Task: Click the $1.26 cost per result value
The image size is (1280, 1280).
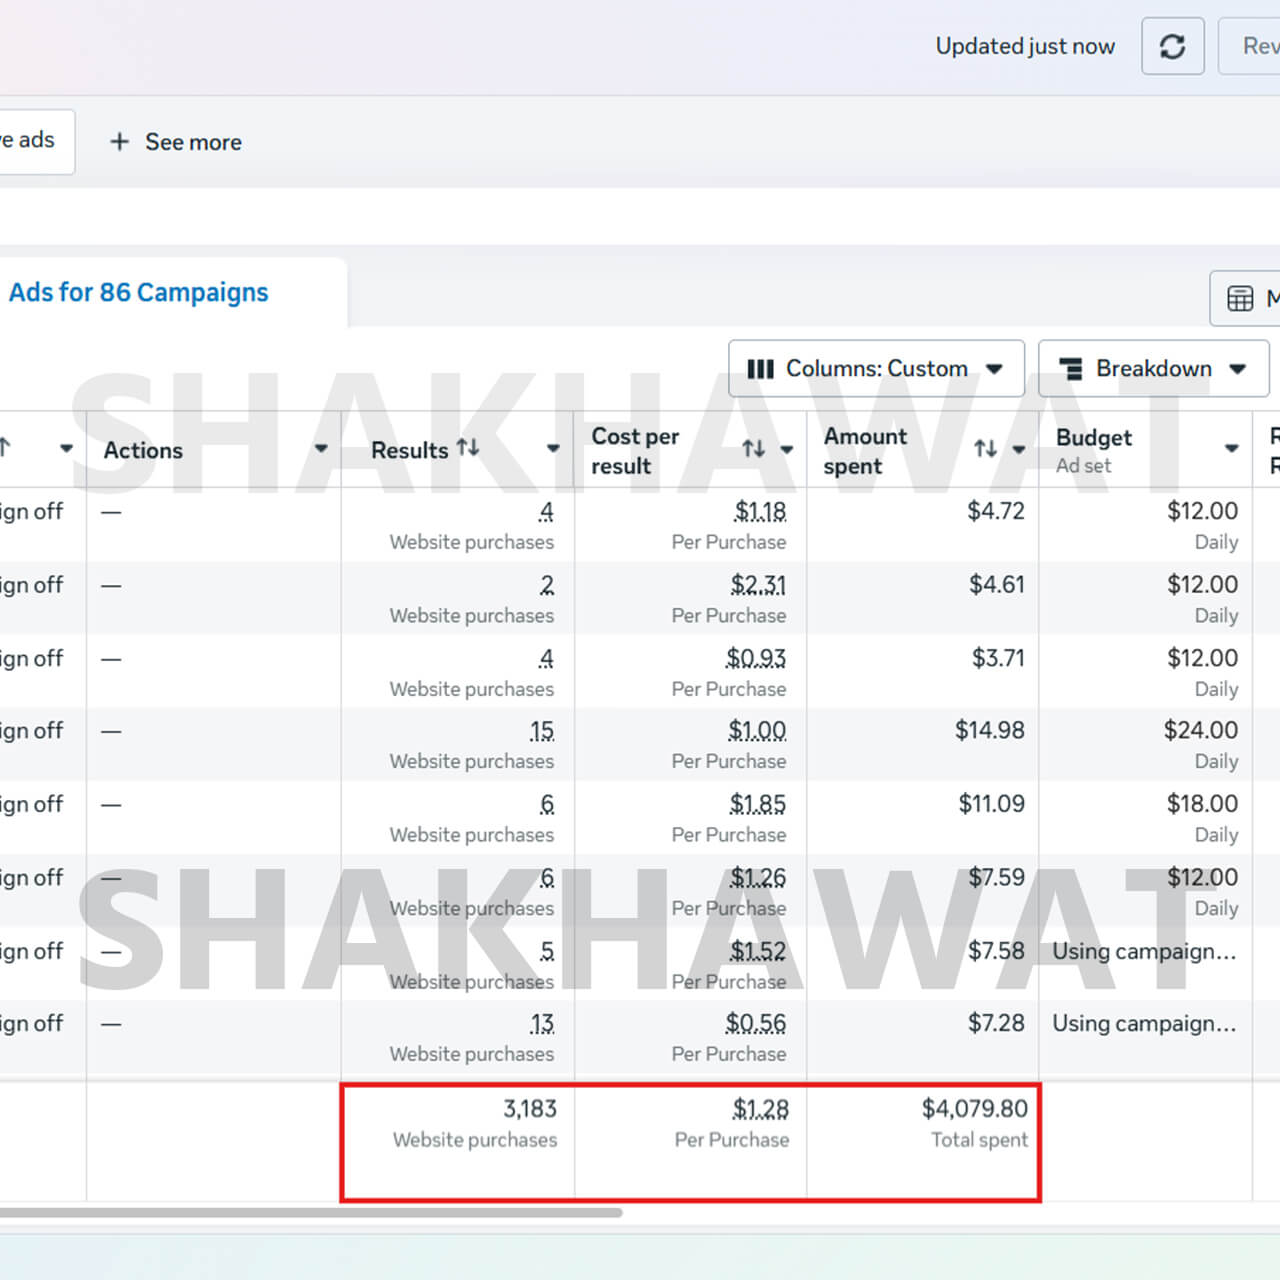Action: (758, 878)
